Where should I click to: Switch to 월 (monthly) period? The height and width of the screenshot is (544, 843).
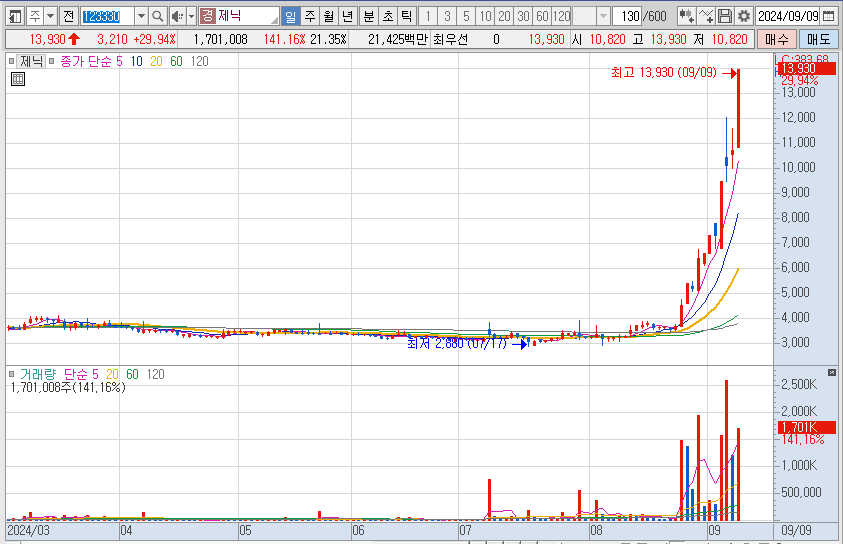(x=328, y=16)
